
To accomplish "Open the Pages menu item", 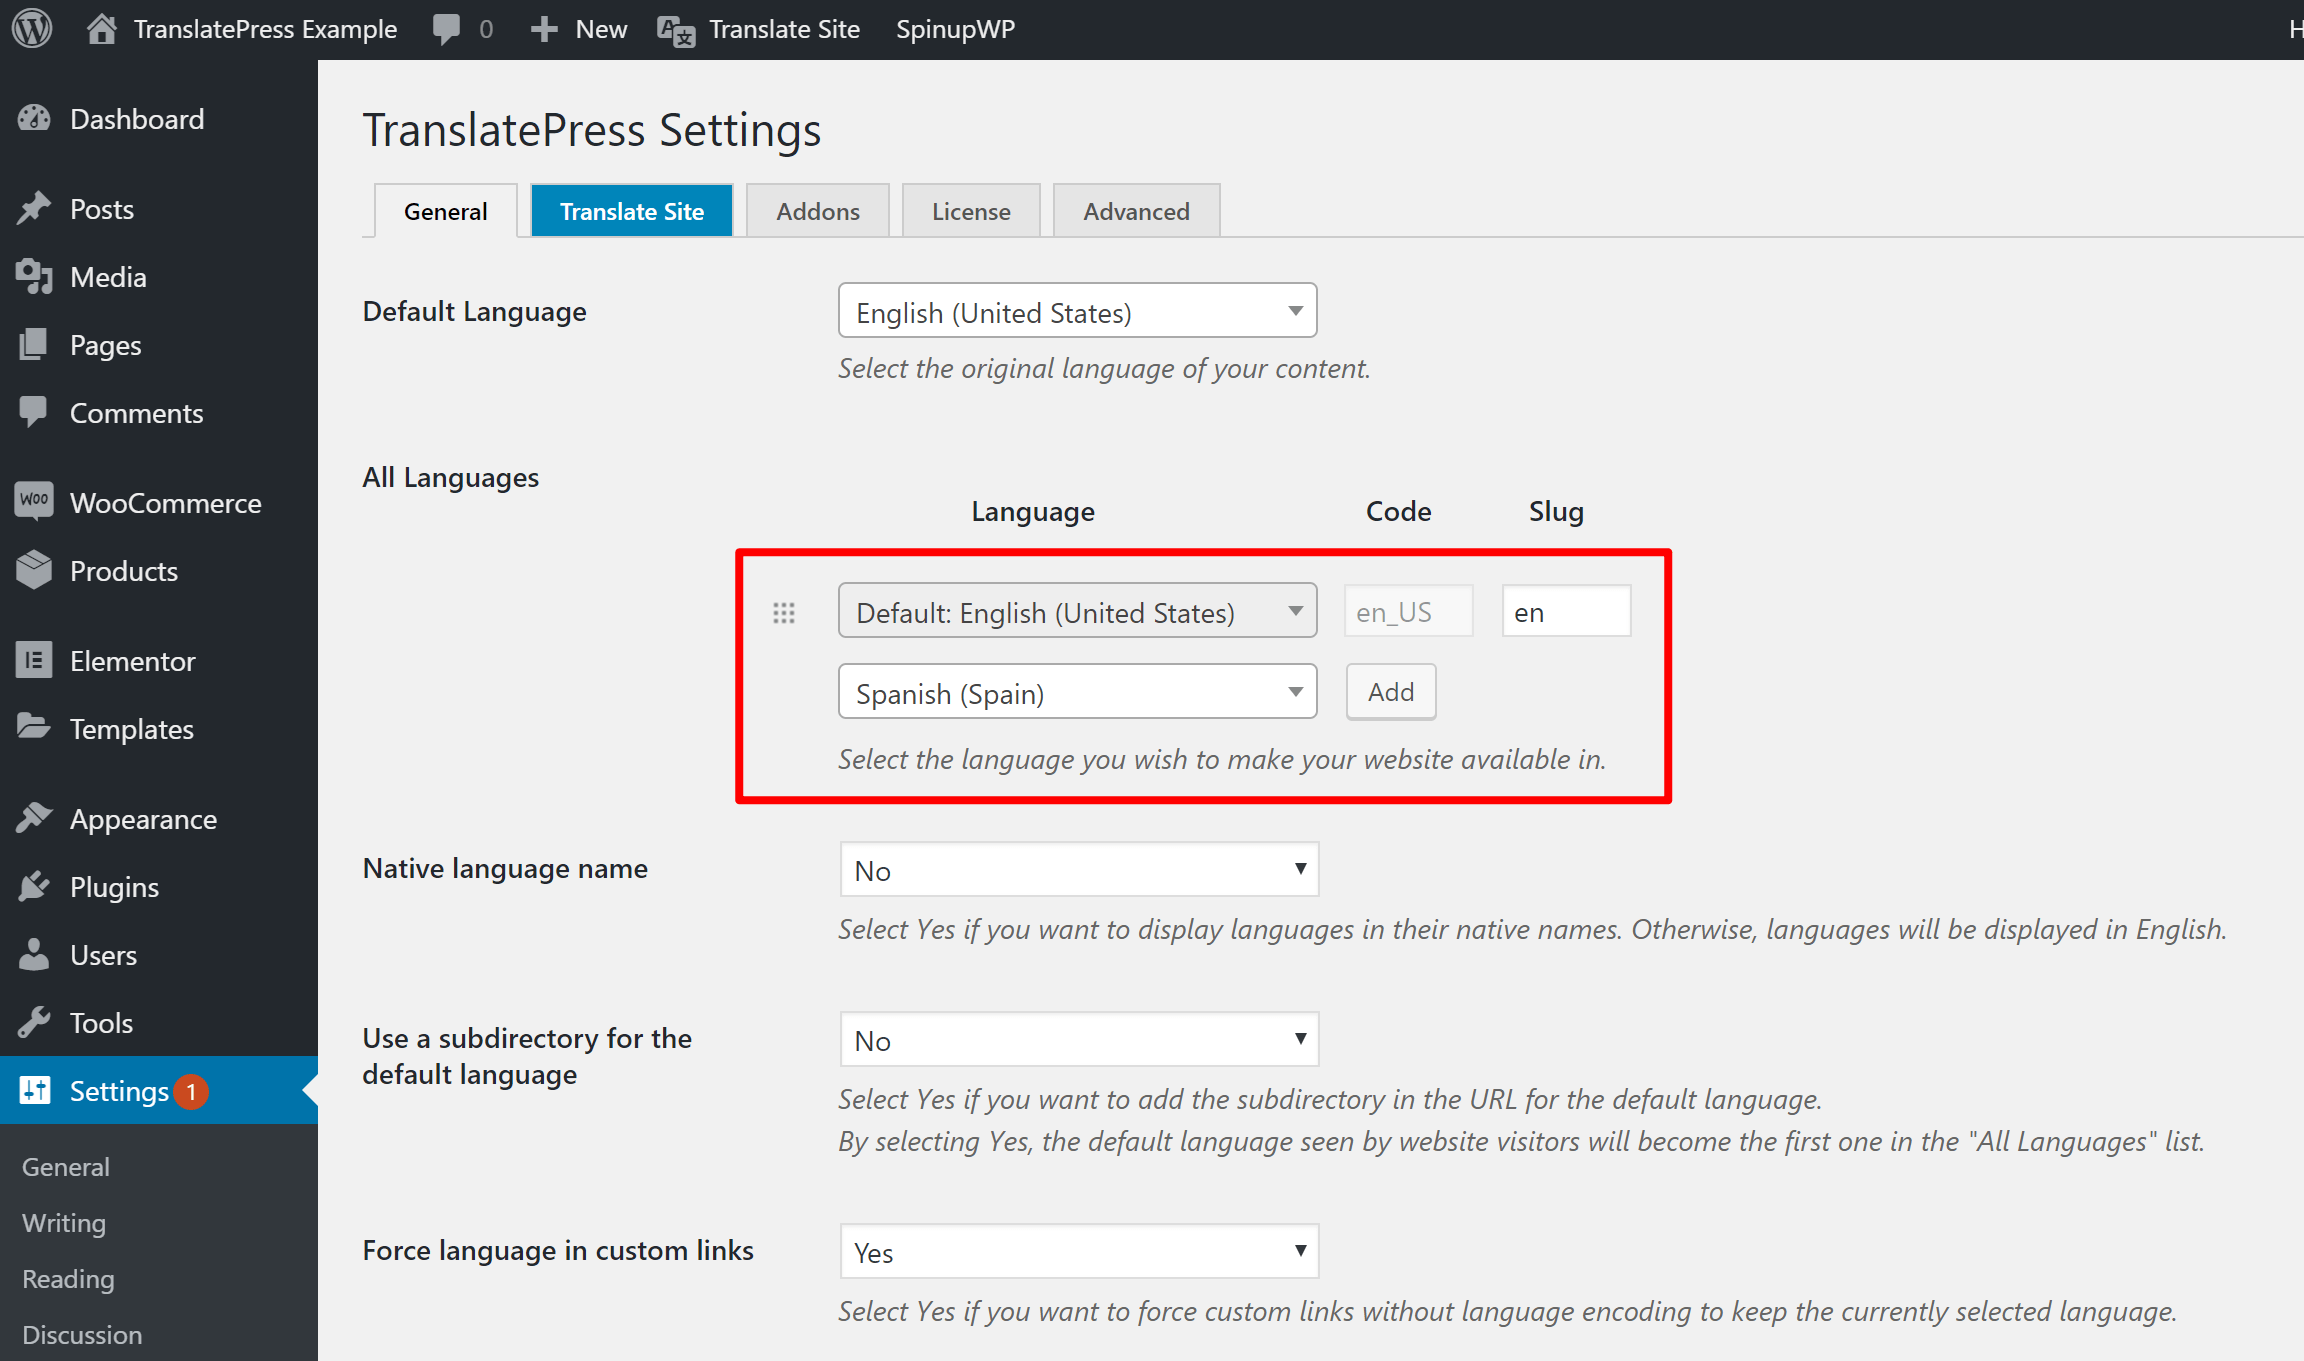I will click(159, 344).
